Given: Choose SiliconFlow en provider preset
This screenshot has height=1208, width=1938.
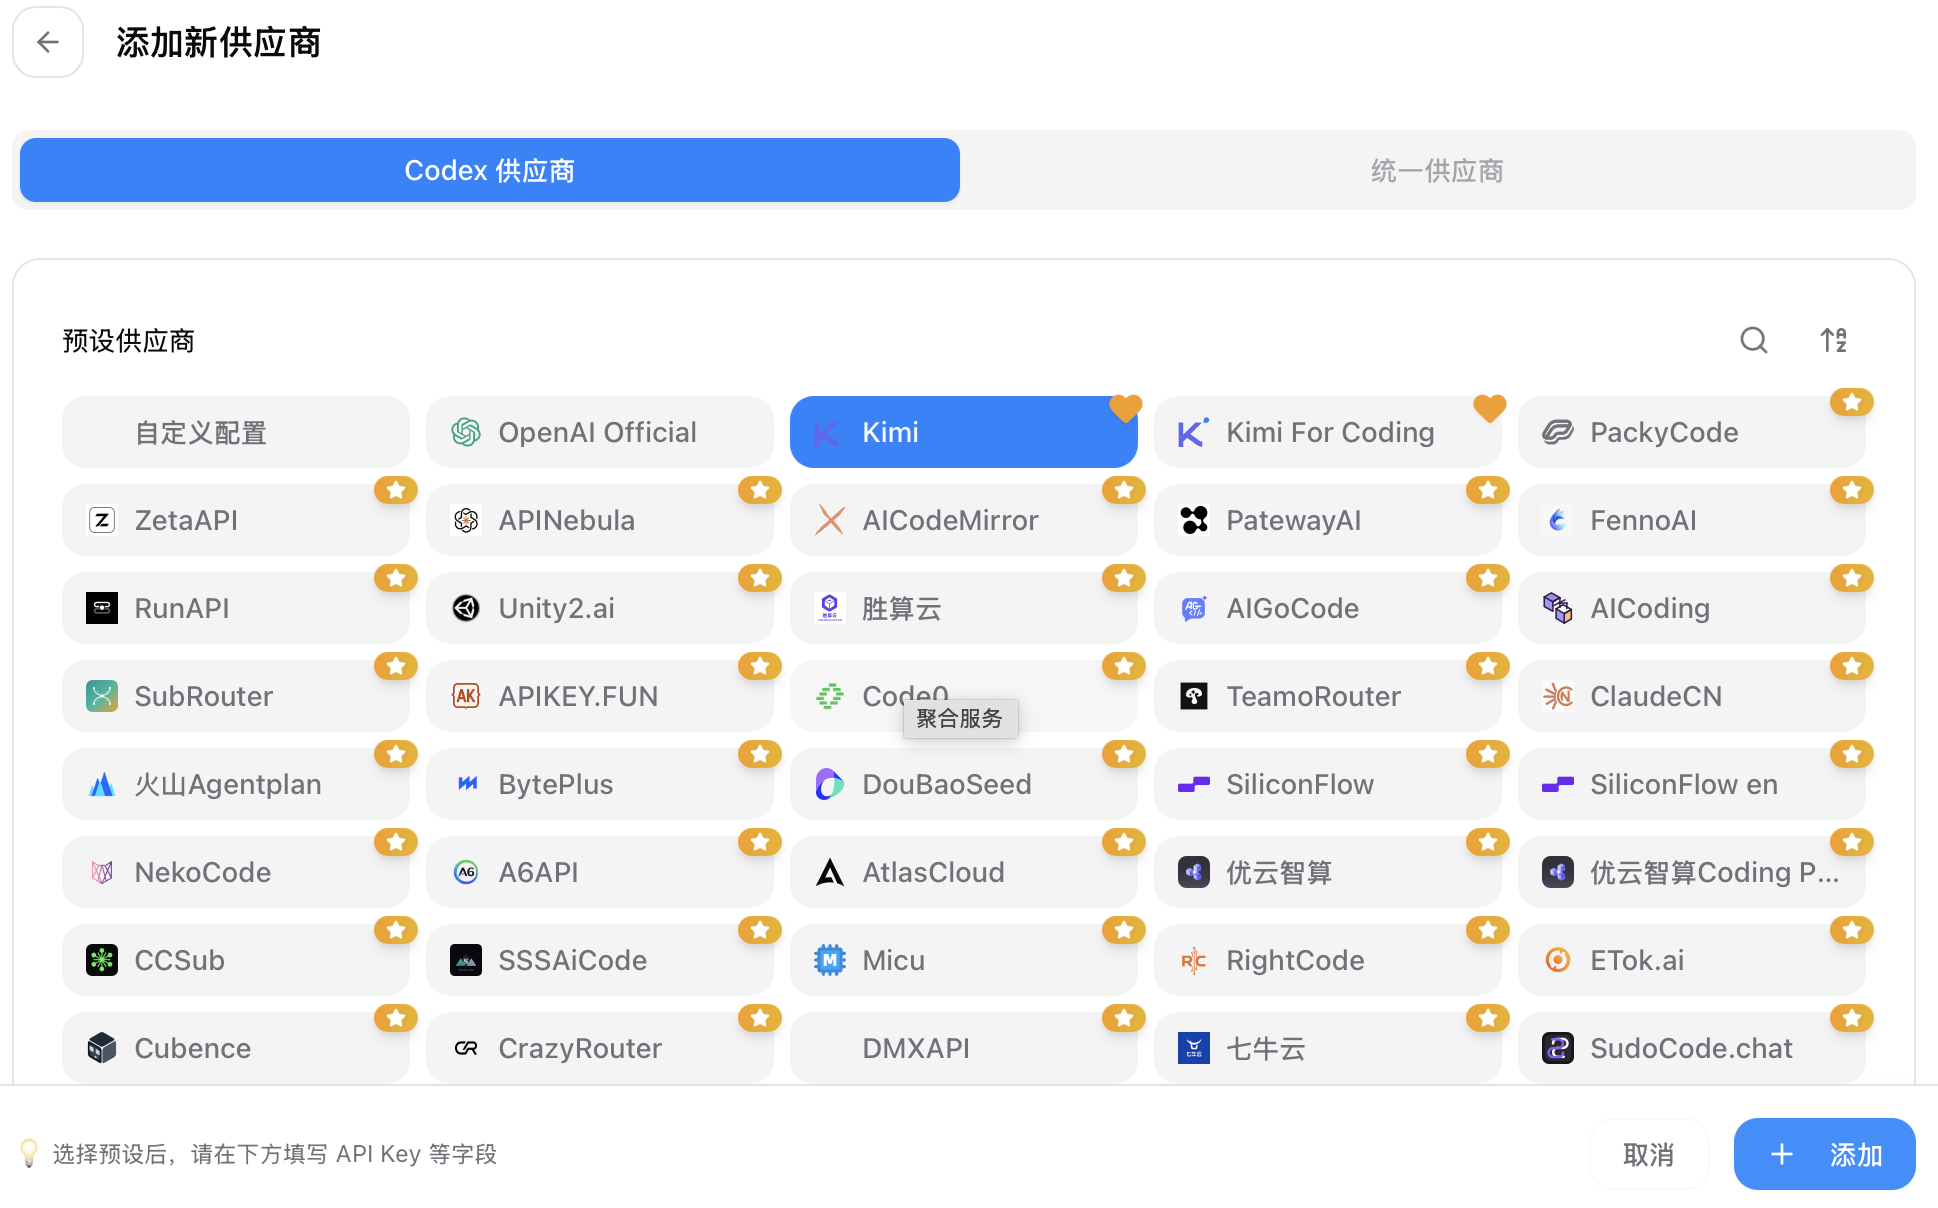Looking at the screenshot, I should [1692, 784].
